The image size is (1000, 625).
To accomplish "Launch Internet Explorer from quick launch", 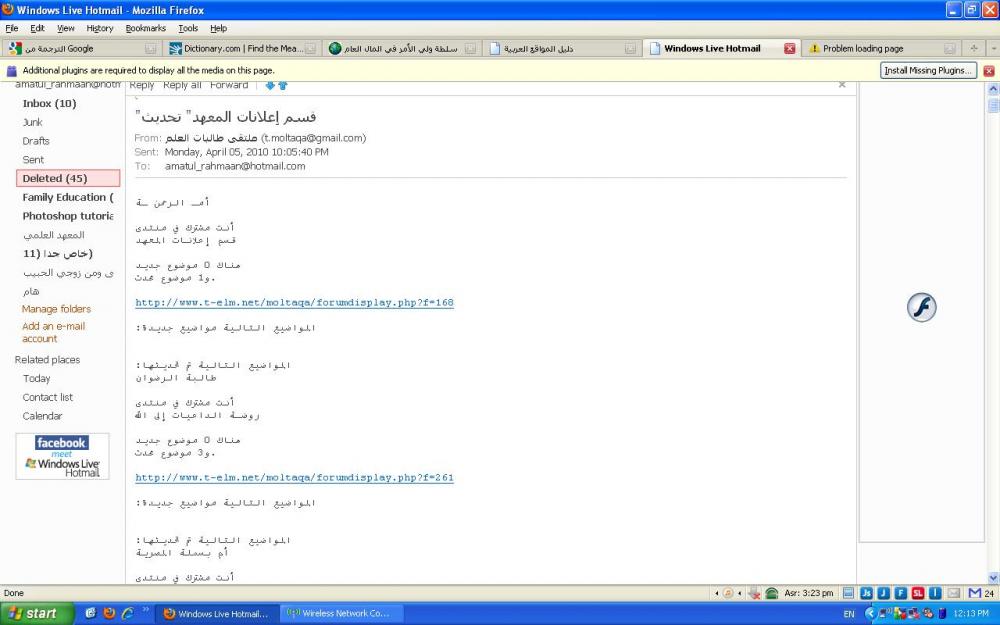I will tap(127, 613).
